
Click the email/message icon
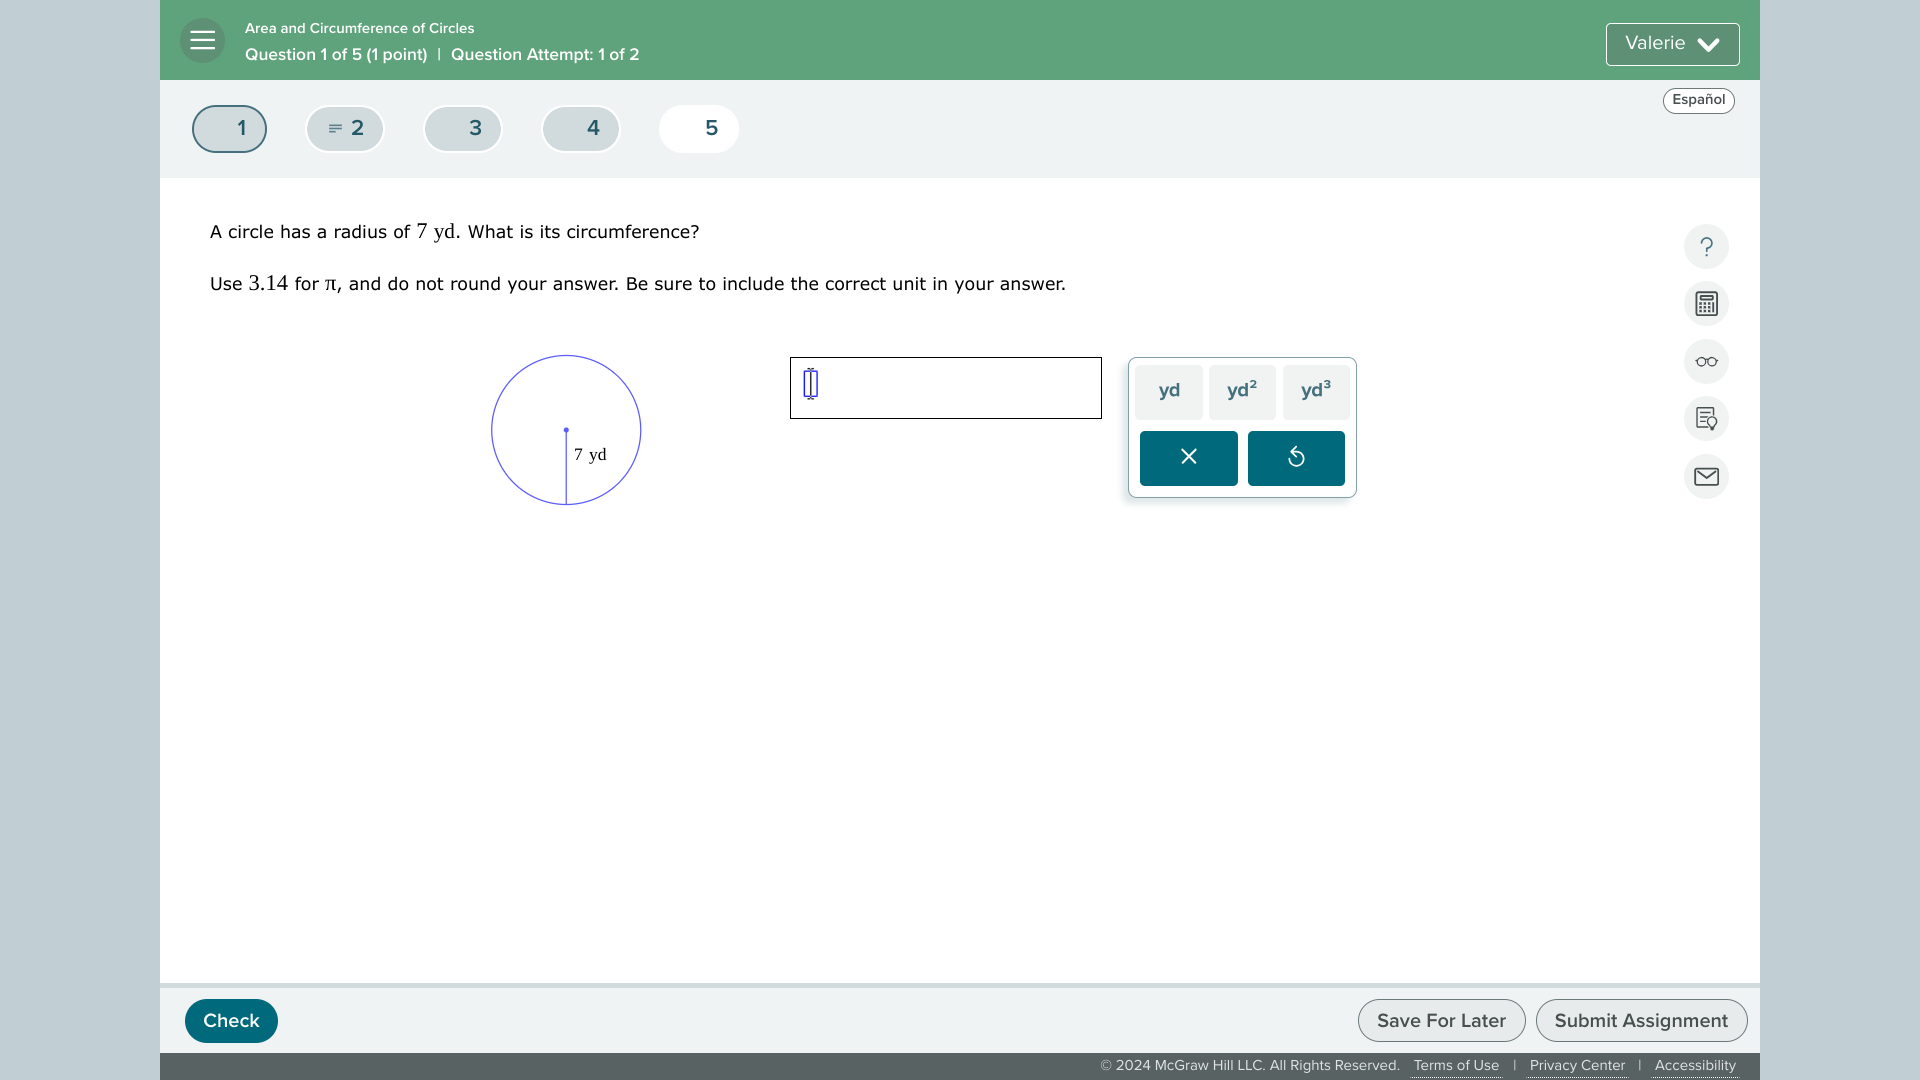pos(1706,476)
